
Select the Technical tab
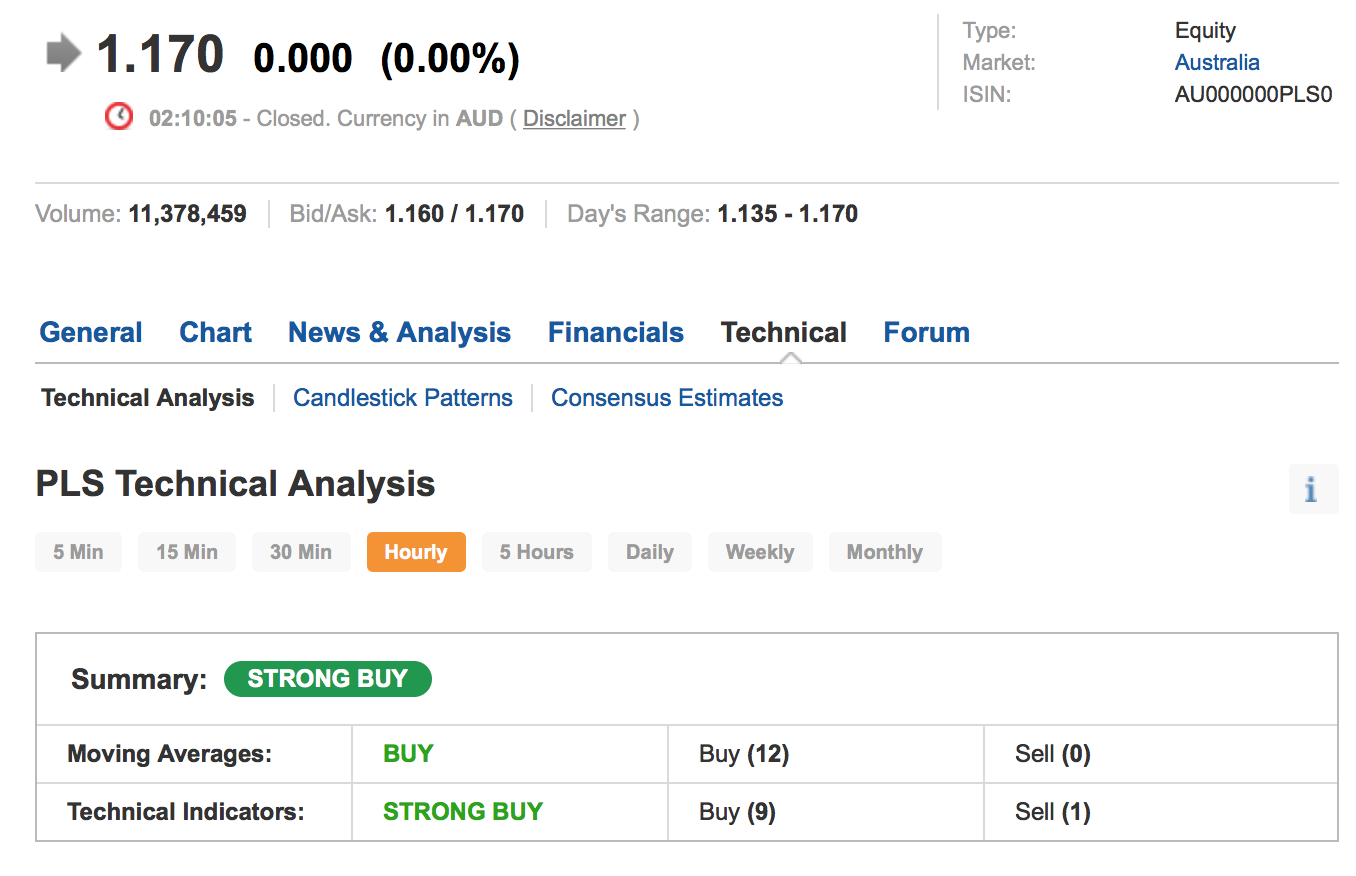pos(783,333)
